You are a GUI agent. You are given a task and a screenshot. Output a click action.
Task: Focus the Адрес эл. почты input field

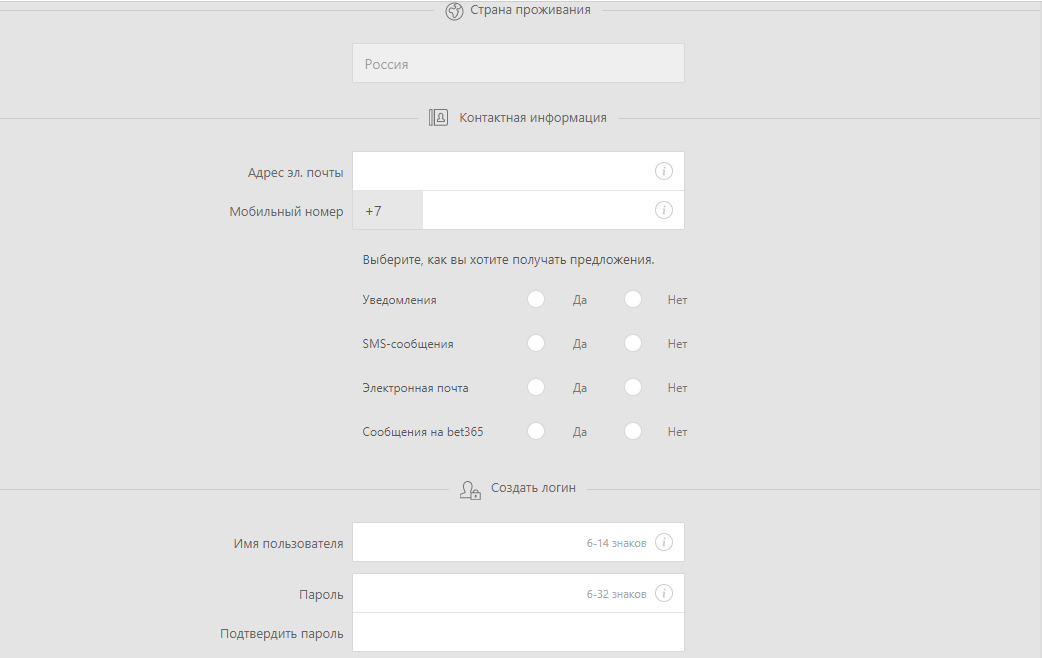point(518,171)
